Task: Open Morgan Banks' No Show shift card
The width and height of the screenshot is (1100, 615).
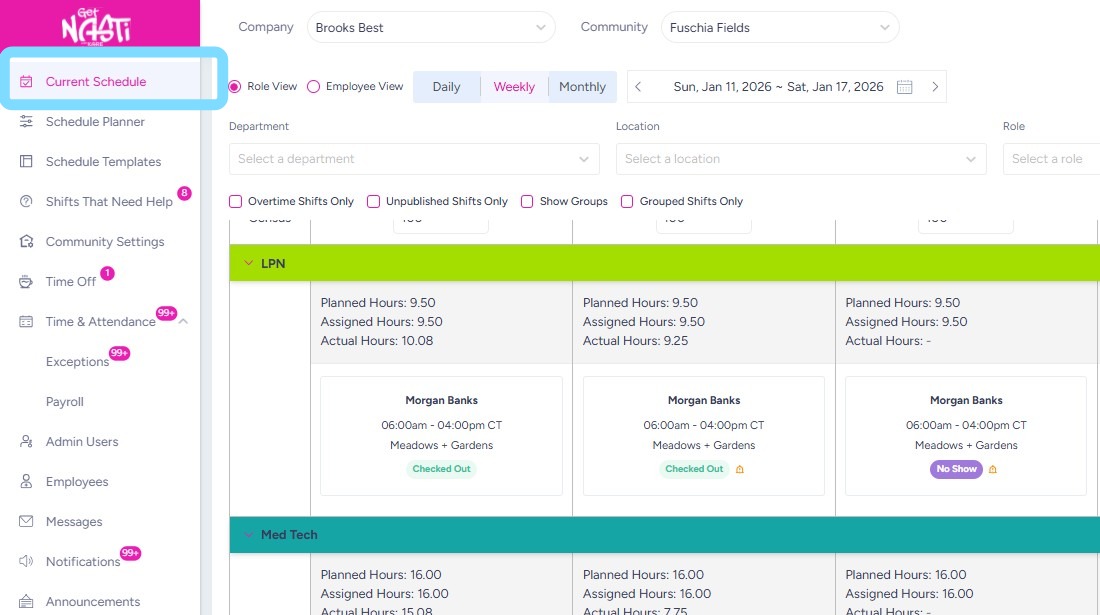Action: point(965,435)
